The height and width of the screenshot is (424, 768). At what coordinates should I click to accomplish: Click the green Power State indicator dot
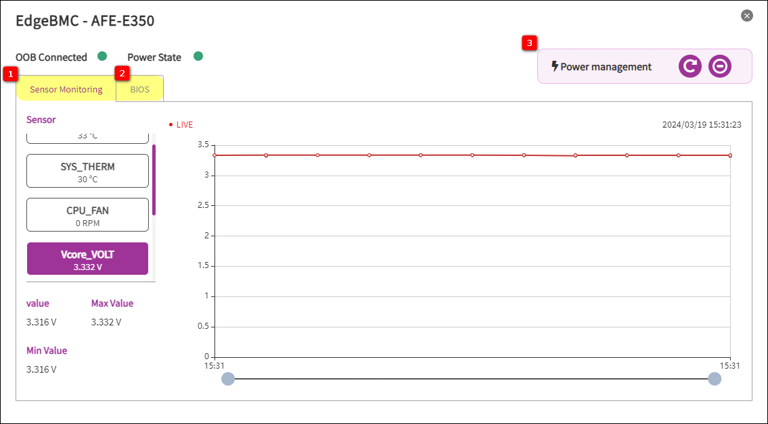coord(198,56)
